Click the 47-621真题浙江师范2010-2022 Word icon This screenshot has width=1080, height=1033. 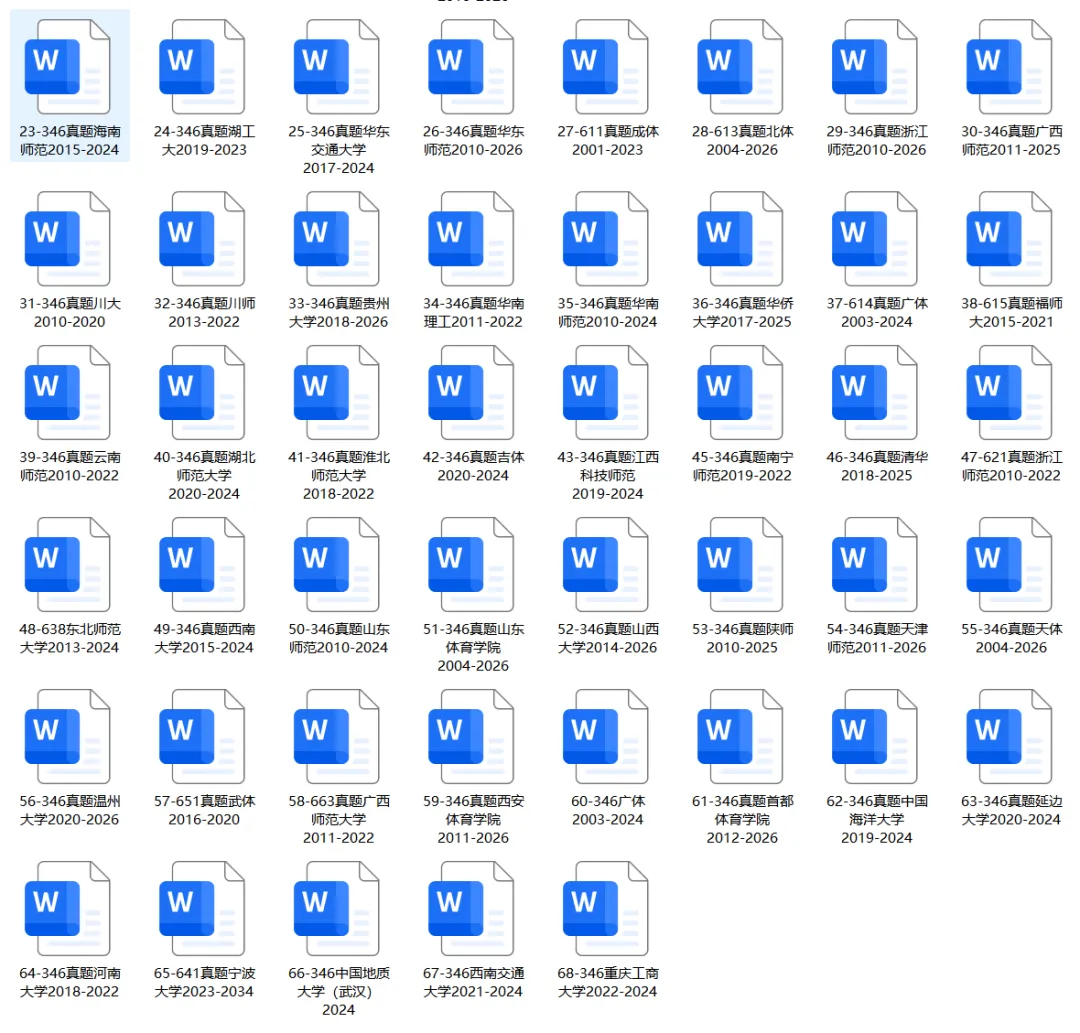click(x=1009, y=393)
